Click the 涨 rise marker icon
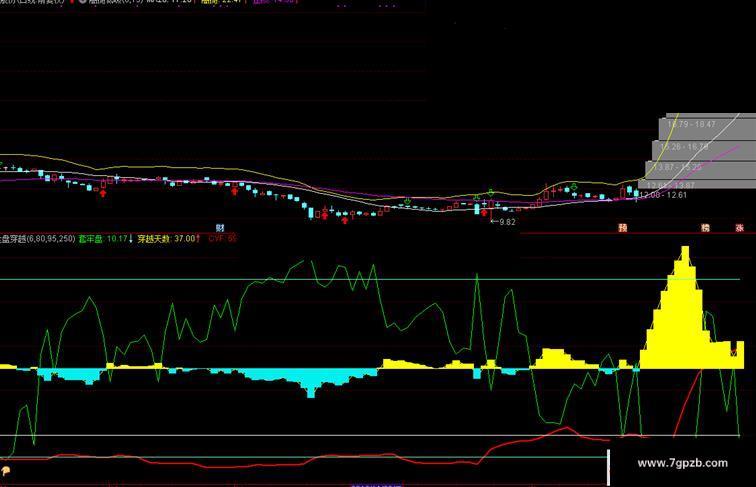Image resolution: width=756 pixels, height=487 pixels. (740, 228)
